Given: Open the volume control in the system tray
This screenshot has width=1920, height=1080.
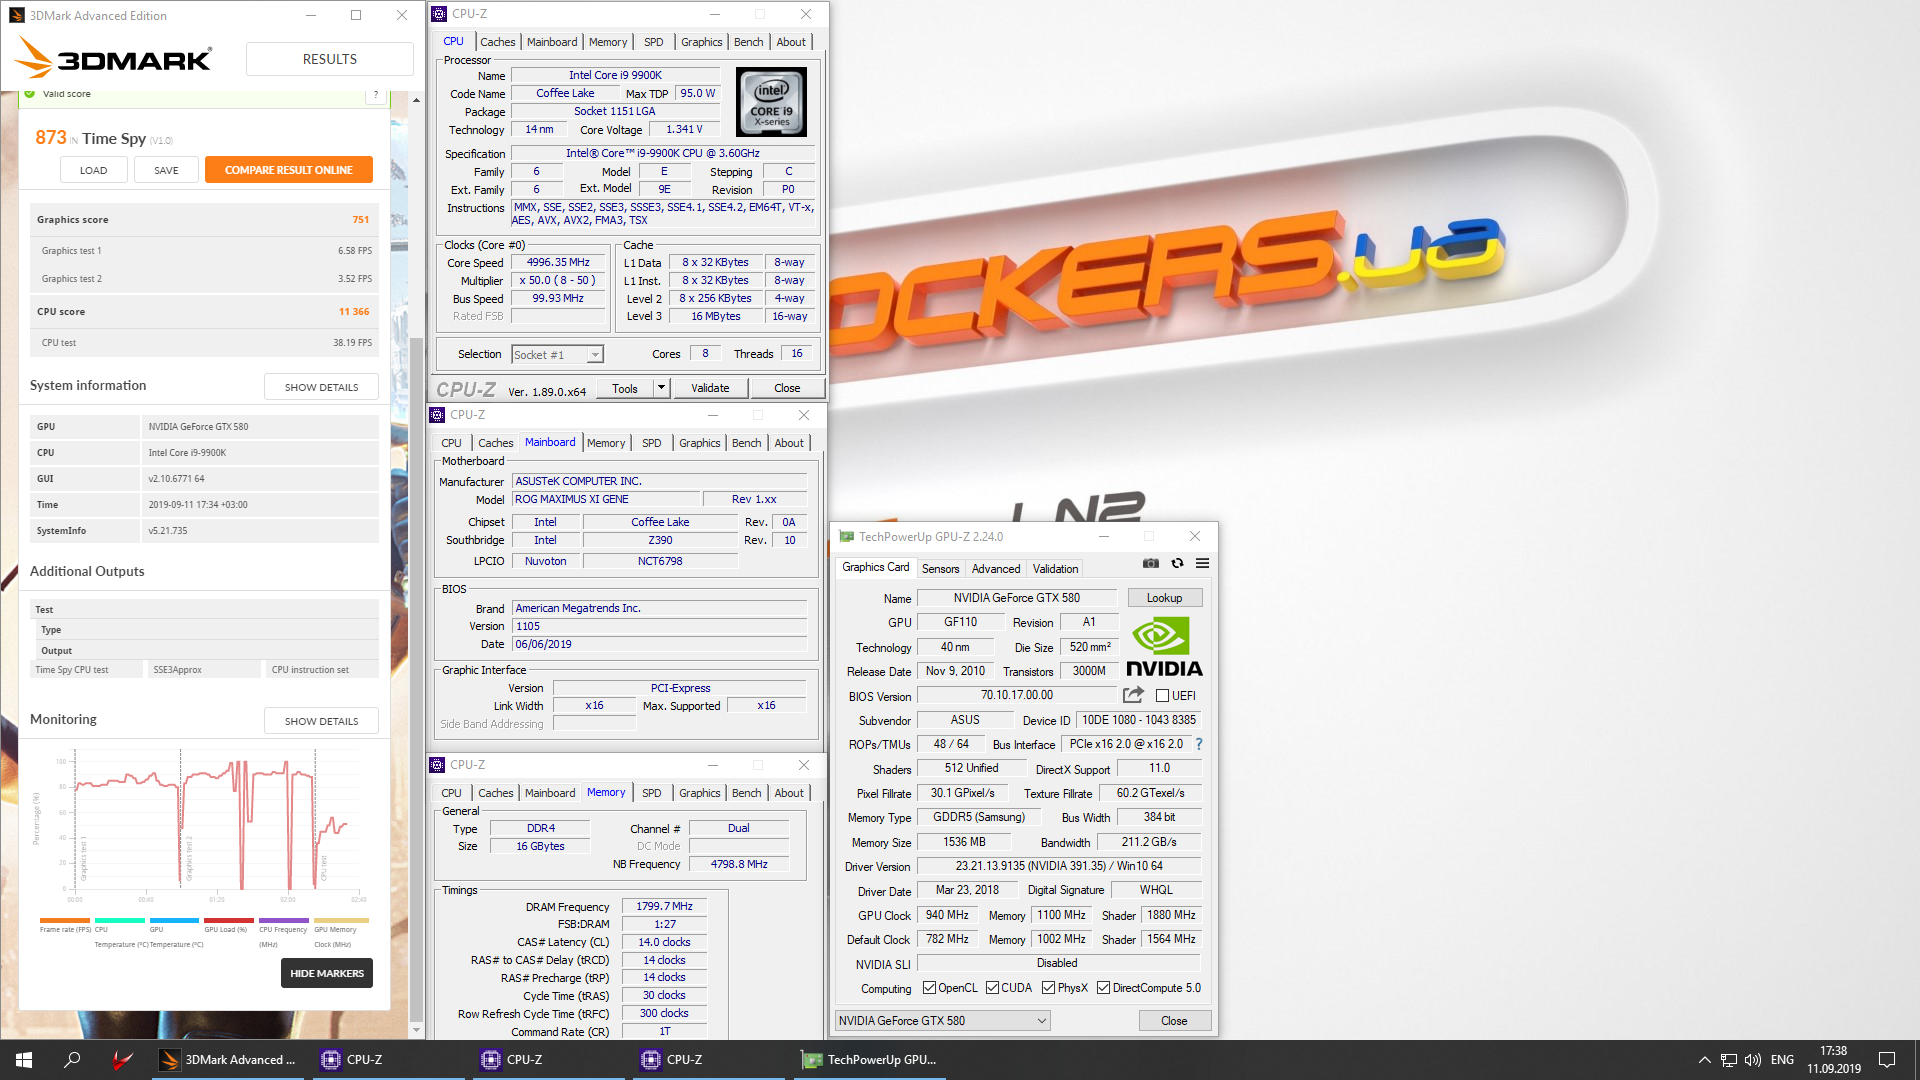Looking at the screenshot, I should coord(1753,1060).
